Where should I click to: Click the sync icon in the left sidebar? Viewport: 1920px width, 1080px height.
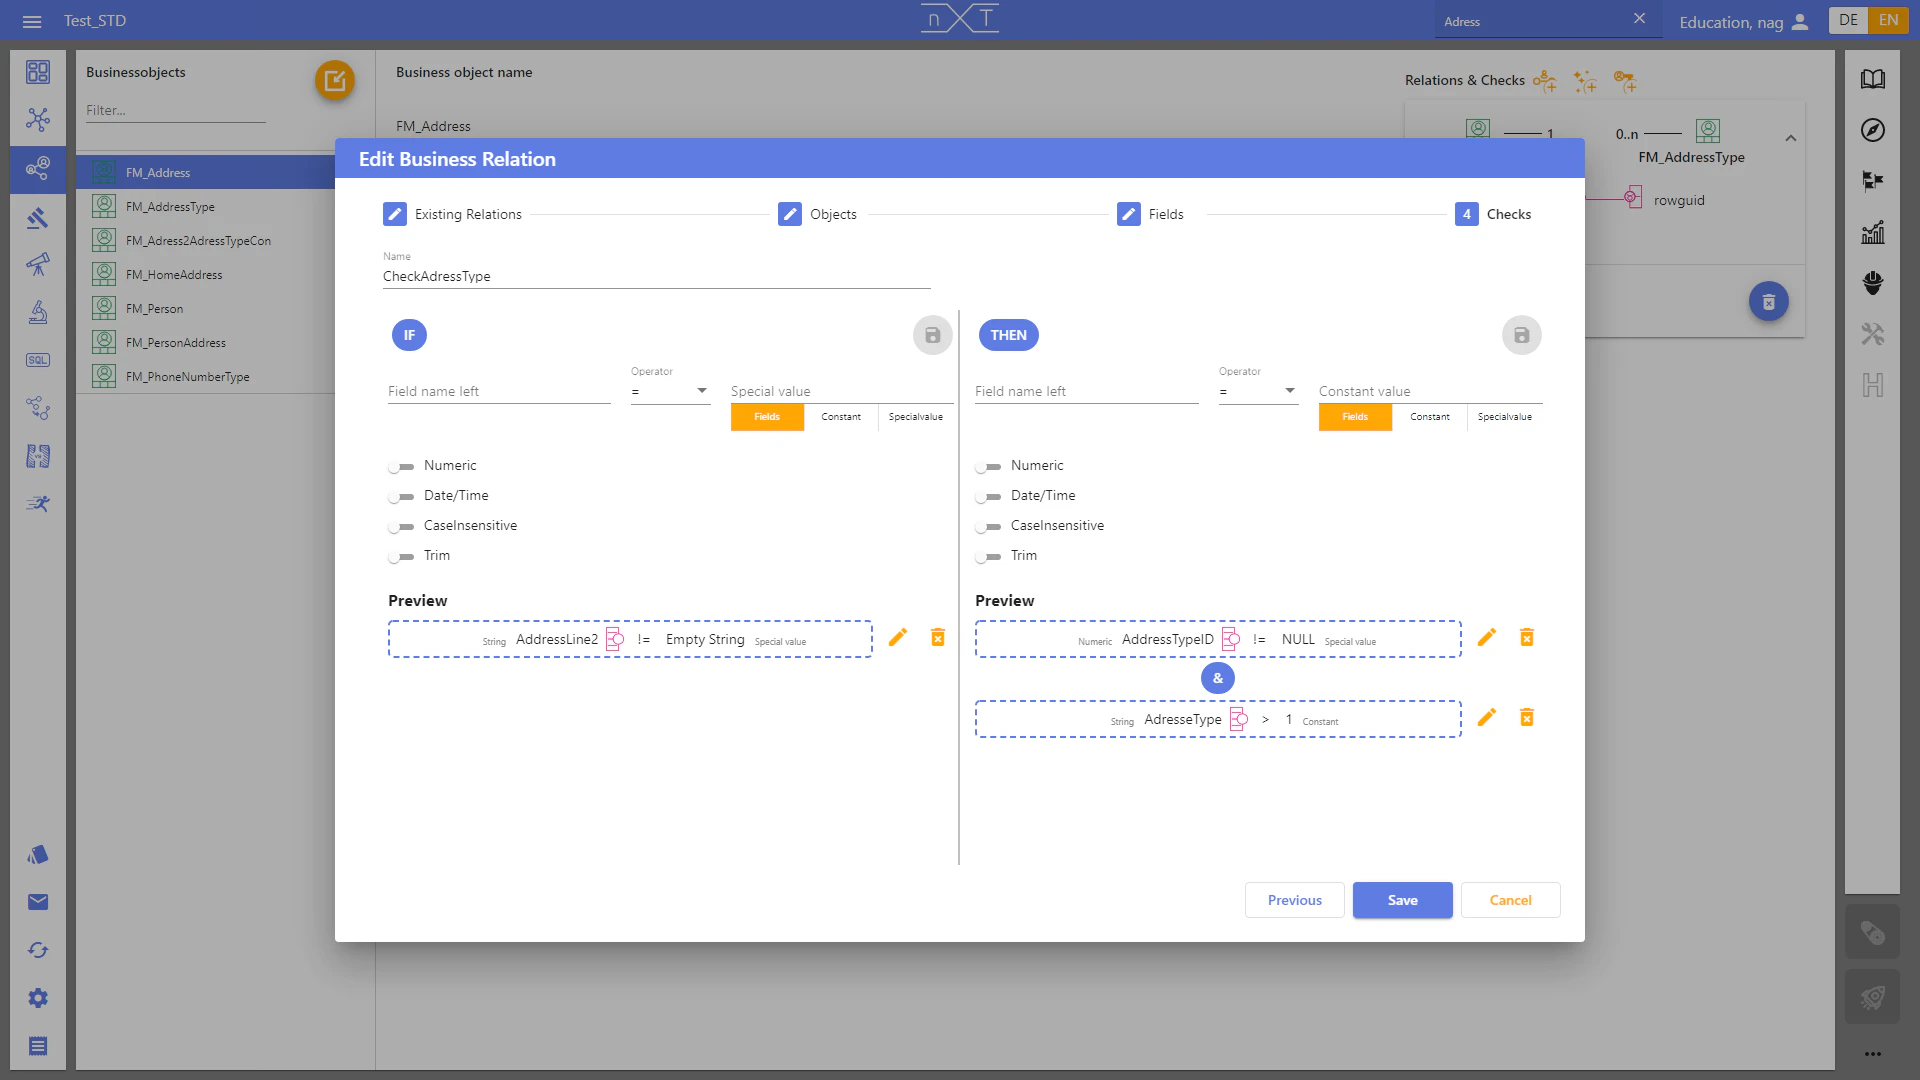coord(38,950)
